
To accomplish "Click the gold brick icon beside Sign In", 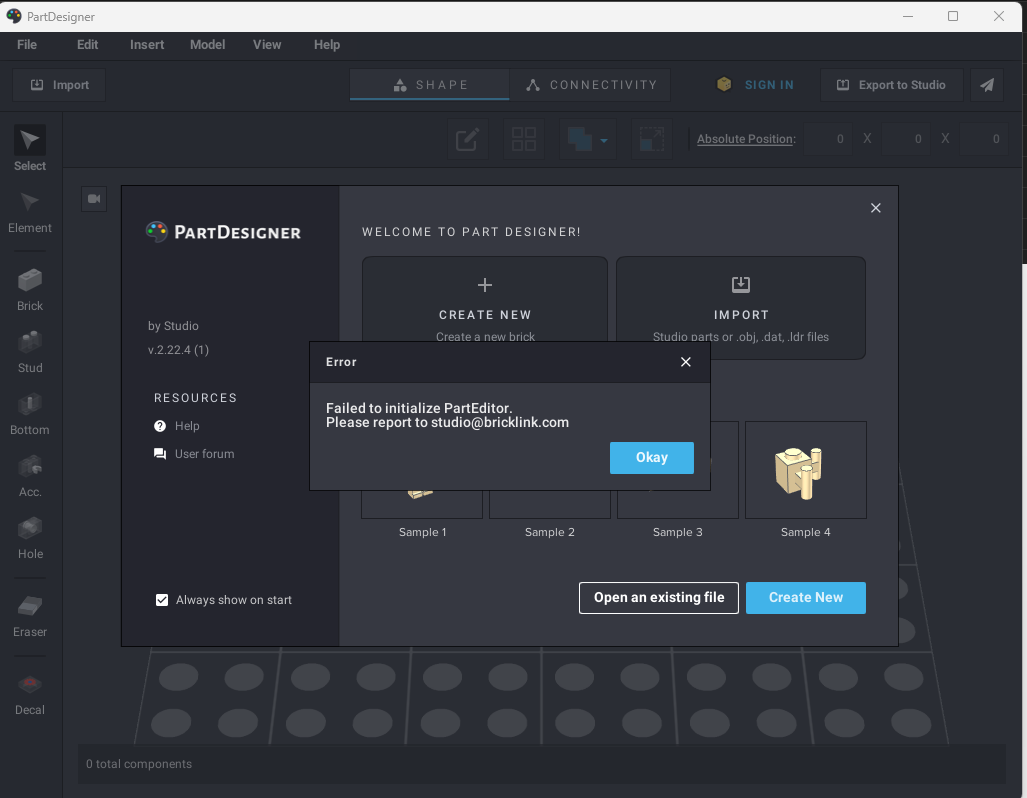I will click(724, 85).
